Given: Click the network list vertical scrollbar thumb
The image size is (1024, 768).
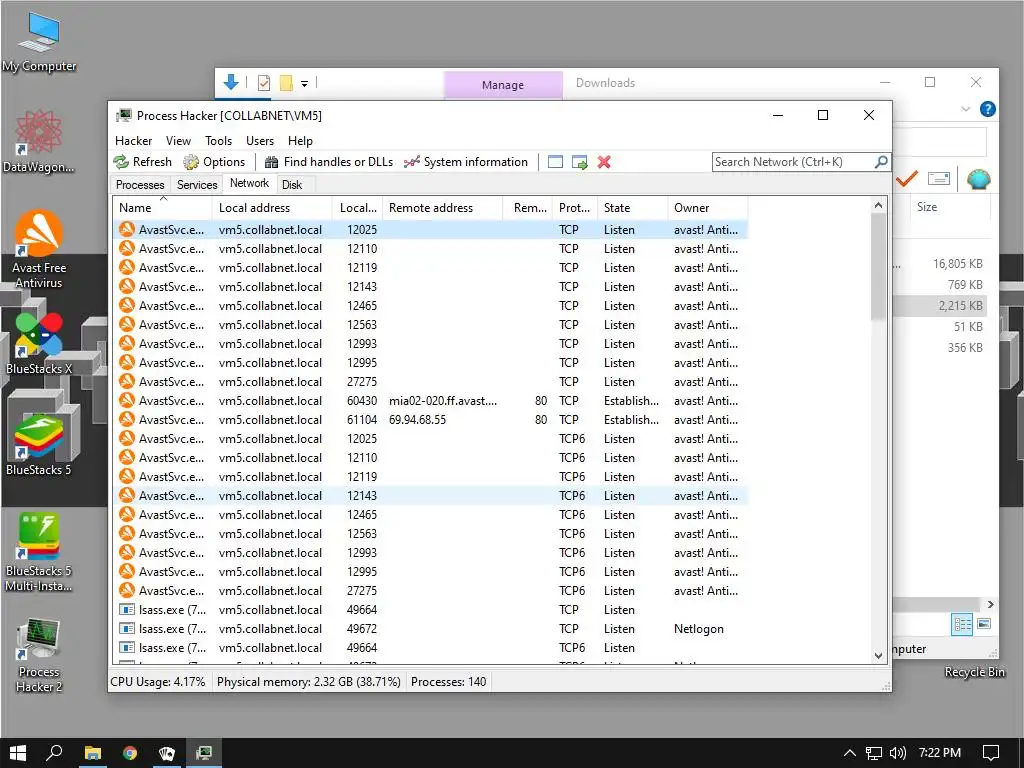Looking at the screenshot, I should (x=878, y=266).
